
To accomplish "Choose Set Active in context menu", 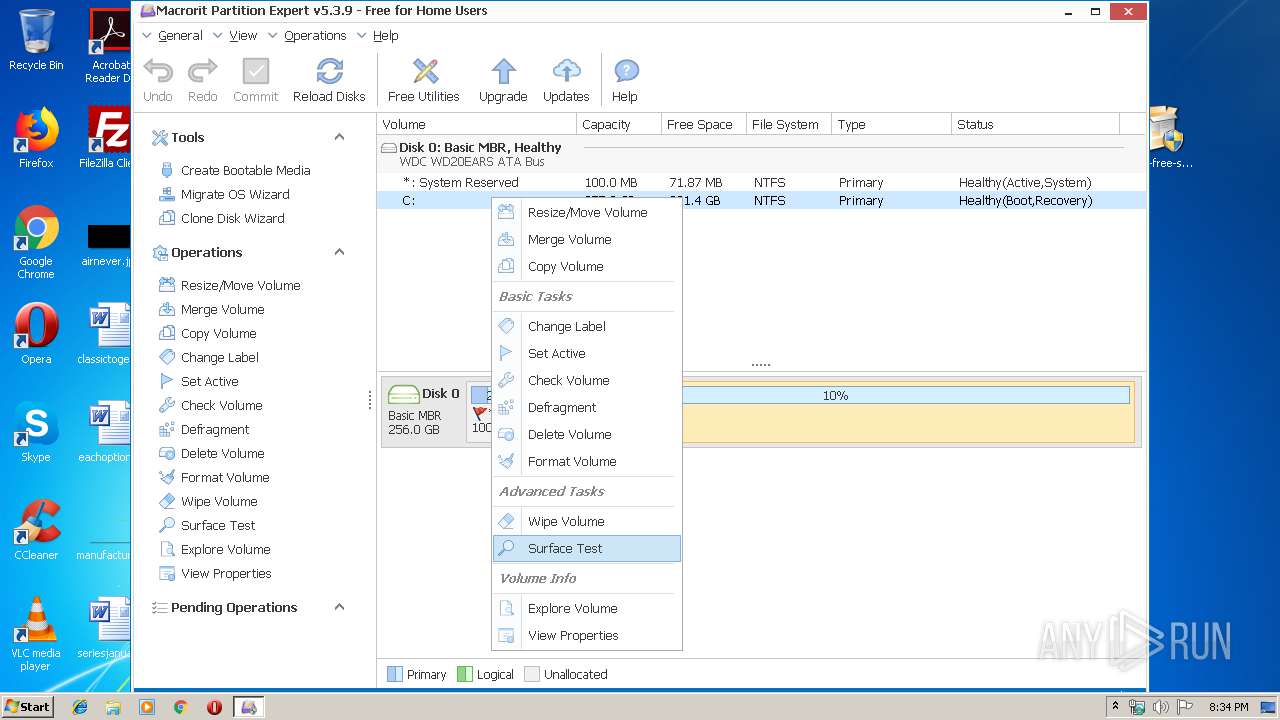I will [587, 353].
